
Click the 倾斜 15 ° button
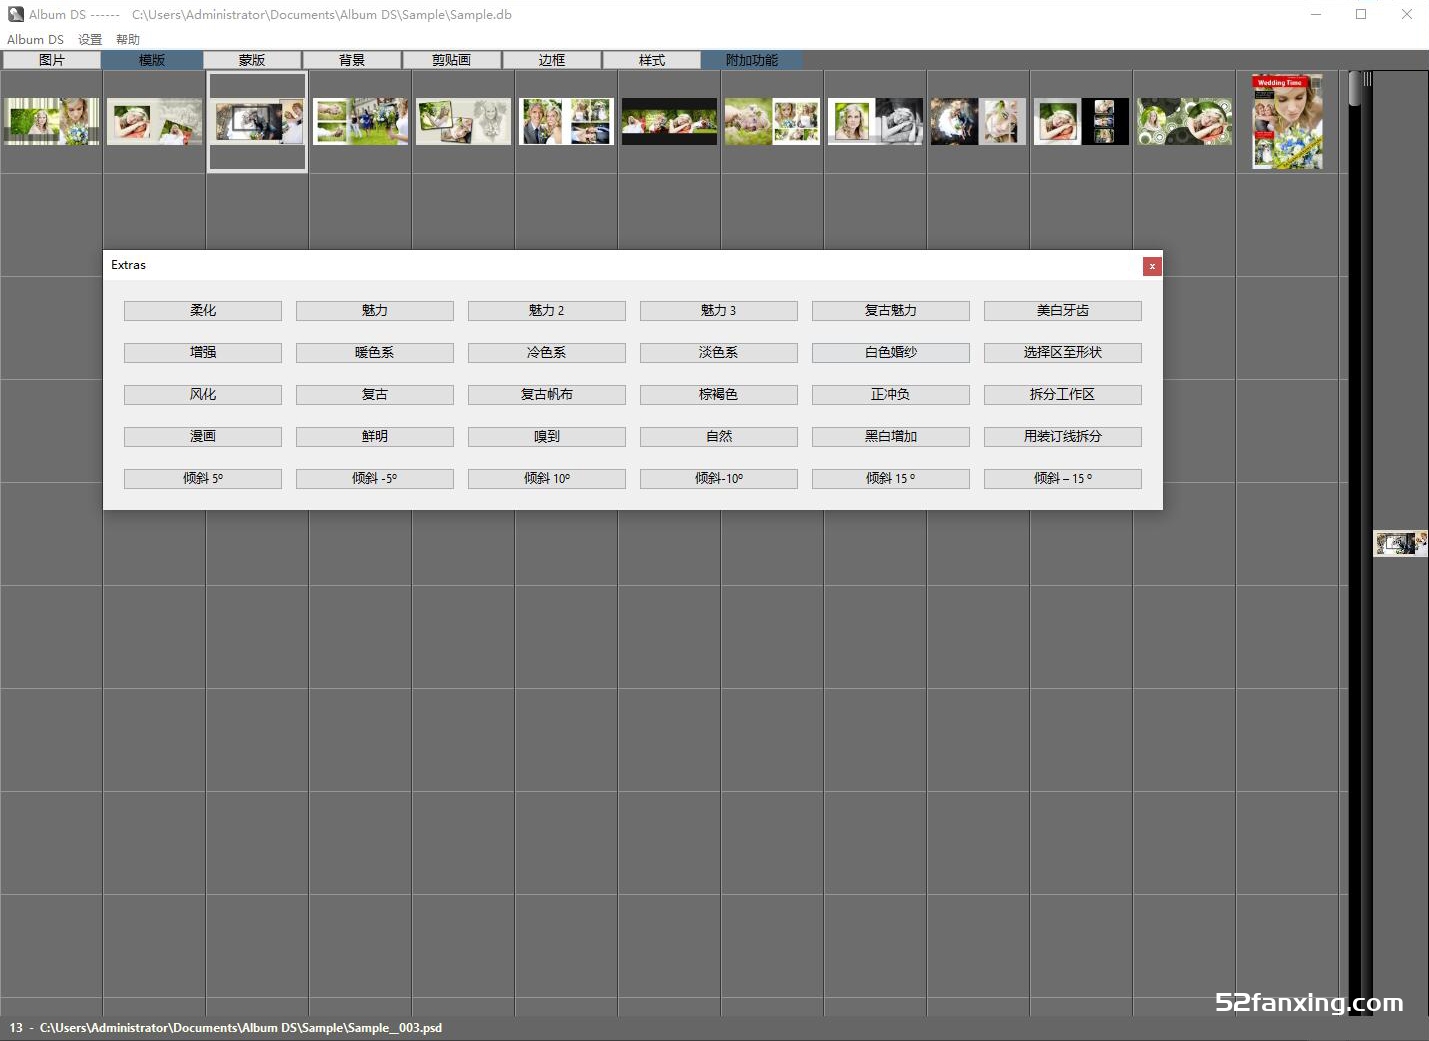pyautogui.click(x=891, y=479)
